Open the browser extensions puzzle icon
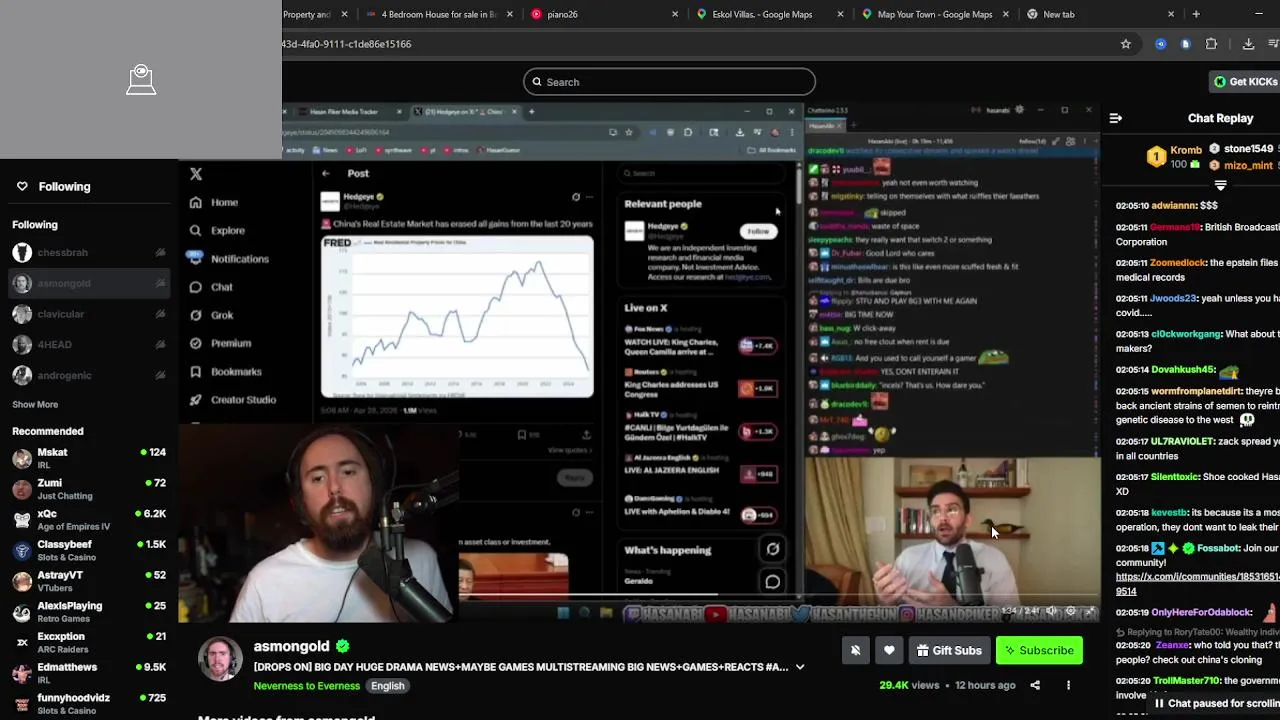The width and height of the screenshot is (1280, 720). click(1211, 44)
